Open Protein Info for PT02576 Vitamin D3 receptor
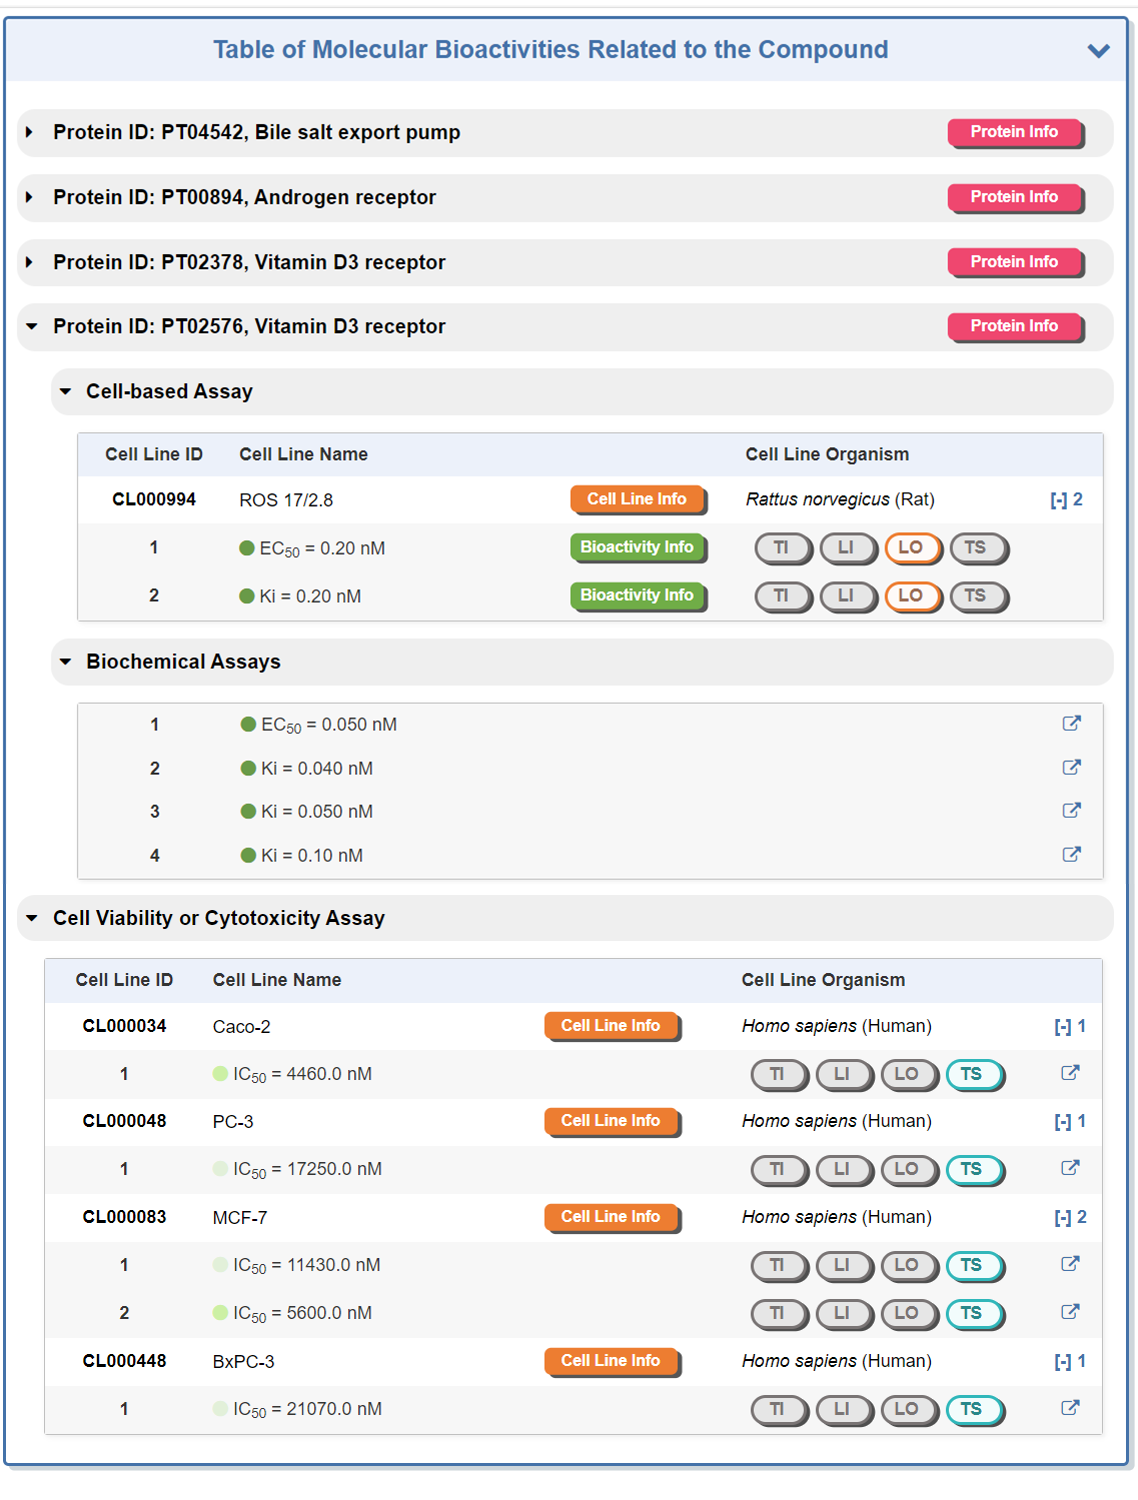 1014,326
